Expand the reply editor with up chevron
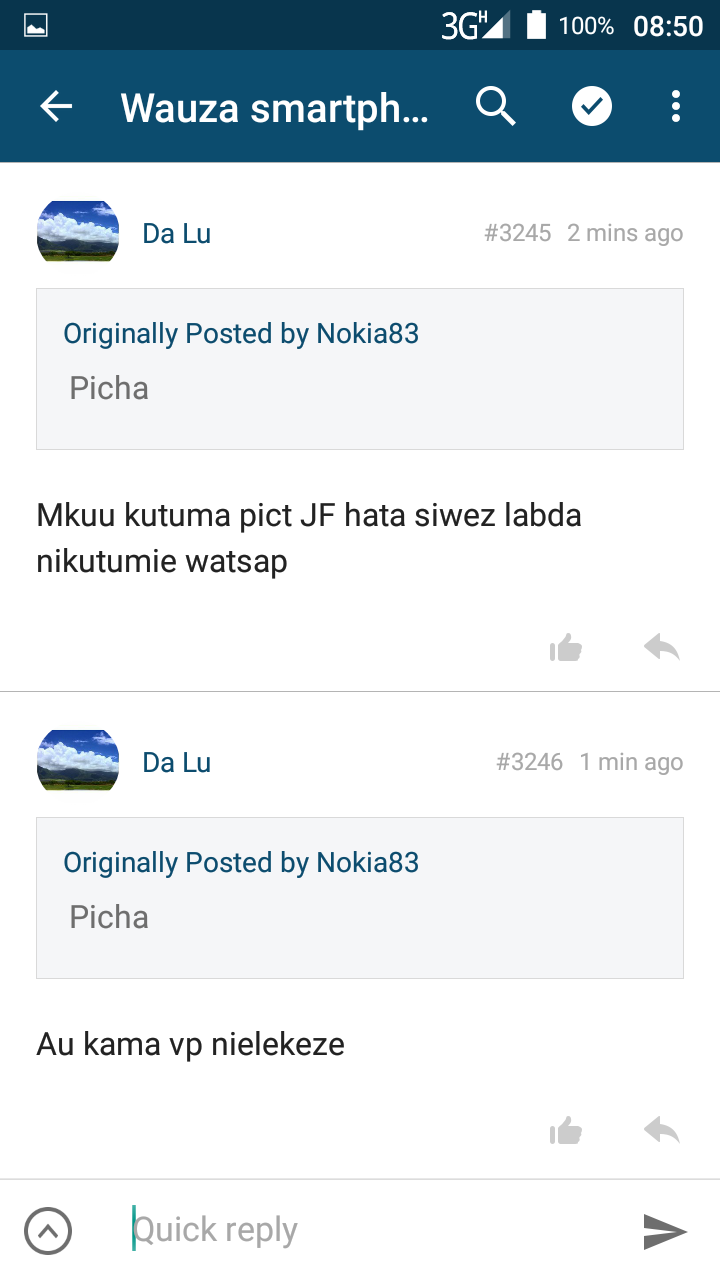 coord(48,1231)
